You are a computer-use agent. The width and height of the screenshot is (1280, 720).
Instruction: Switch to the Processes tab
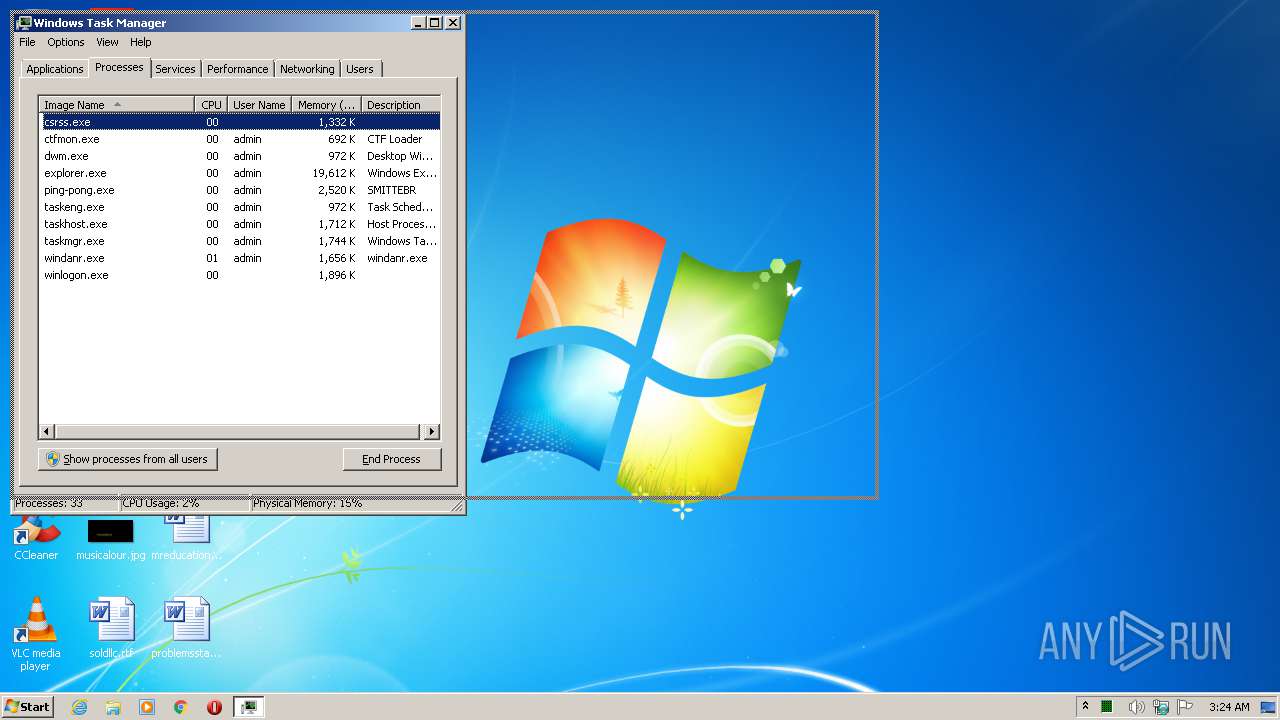tap(119, 67)
